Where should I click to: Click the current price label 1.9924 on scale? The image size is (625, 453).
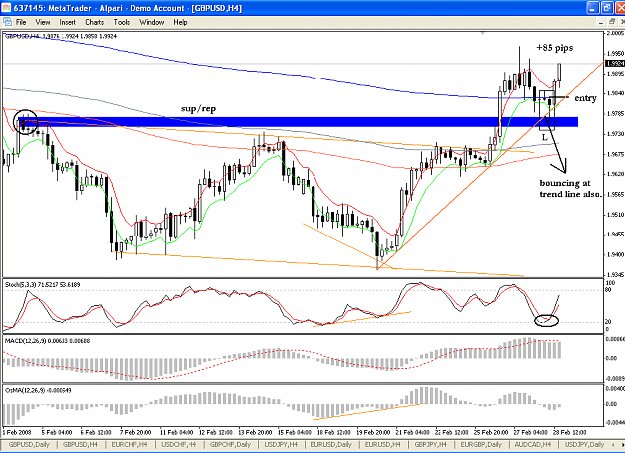point(615,63)
